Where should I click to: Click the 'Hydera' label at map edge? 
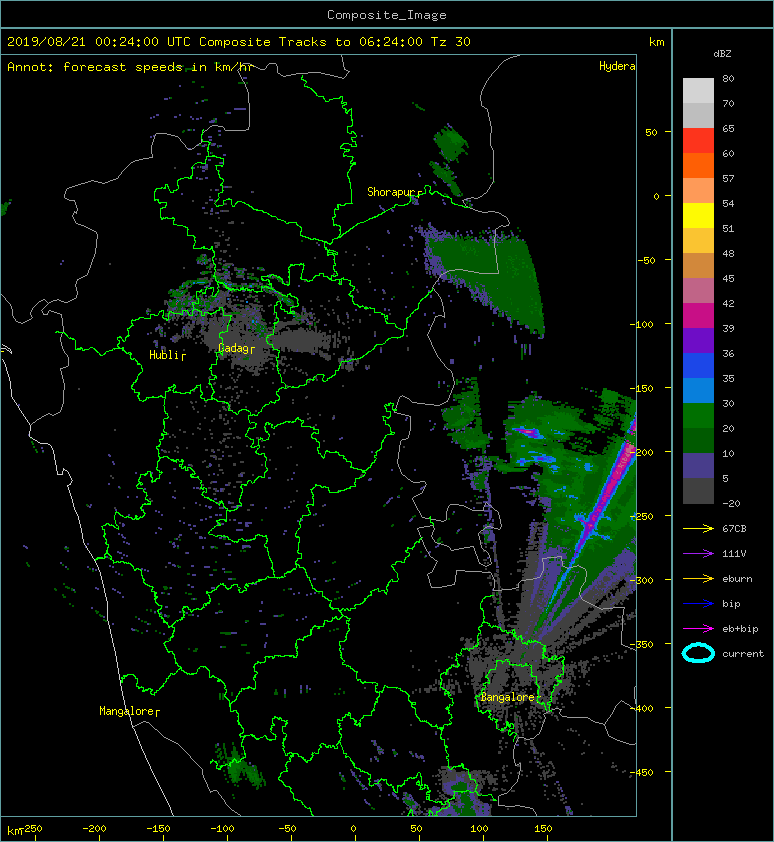[617, 66]
